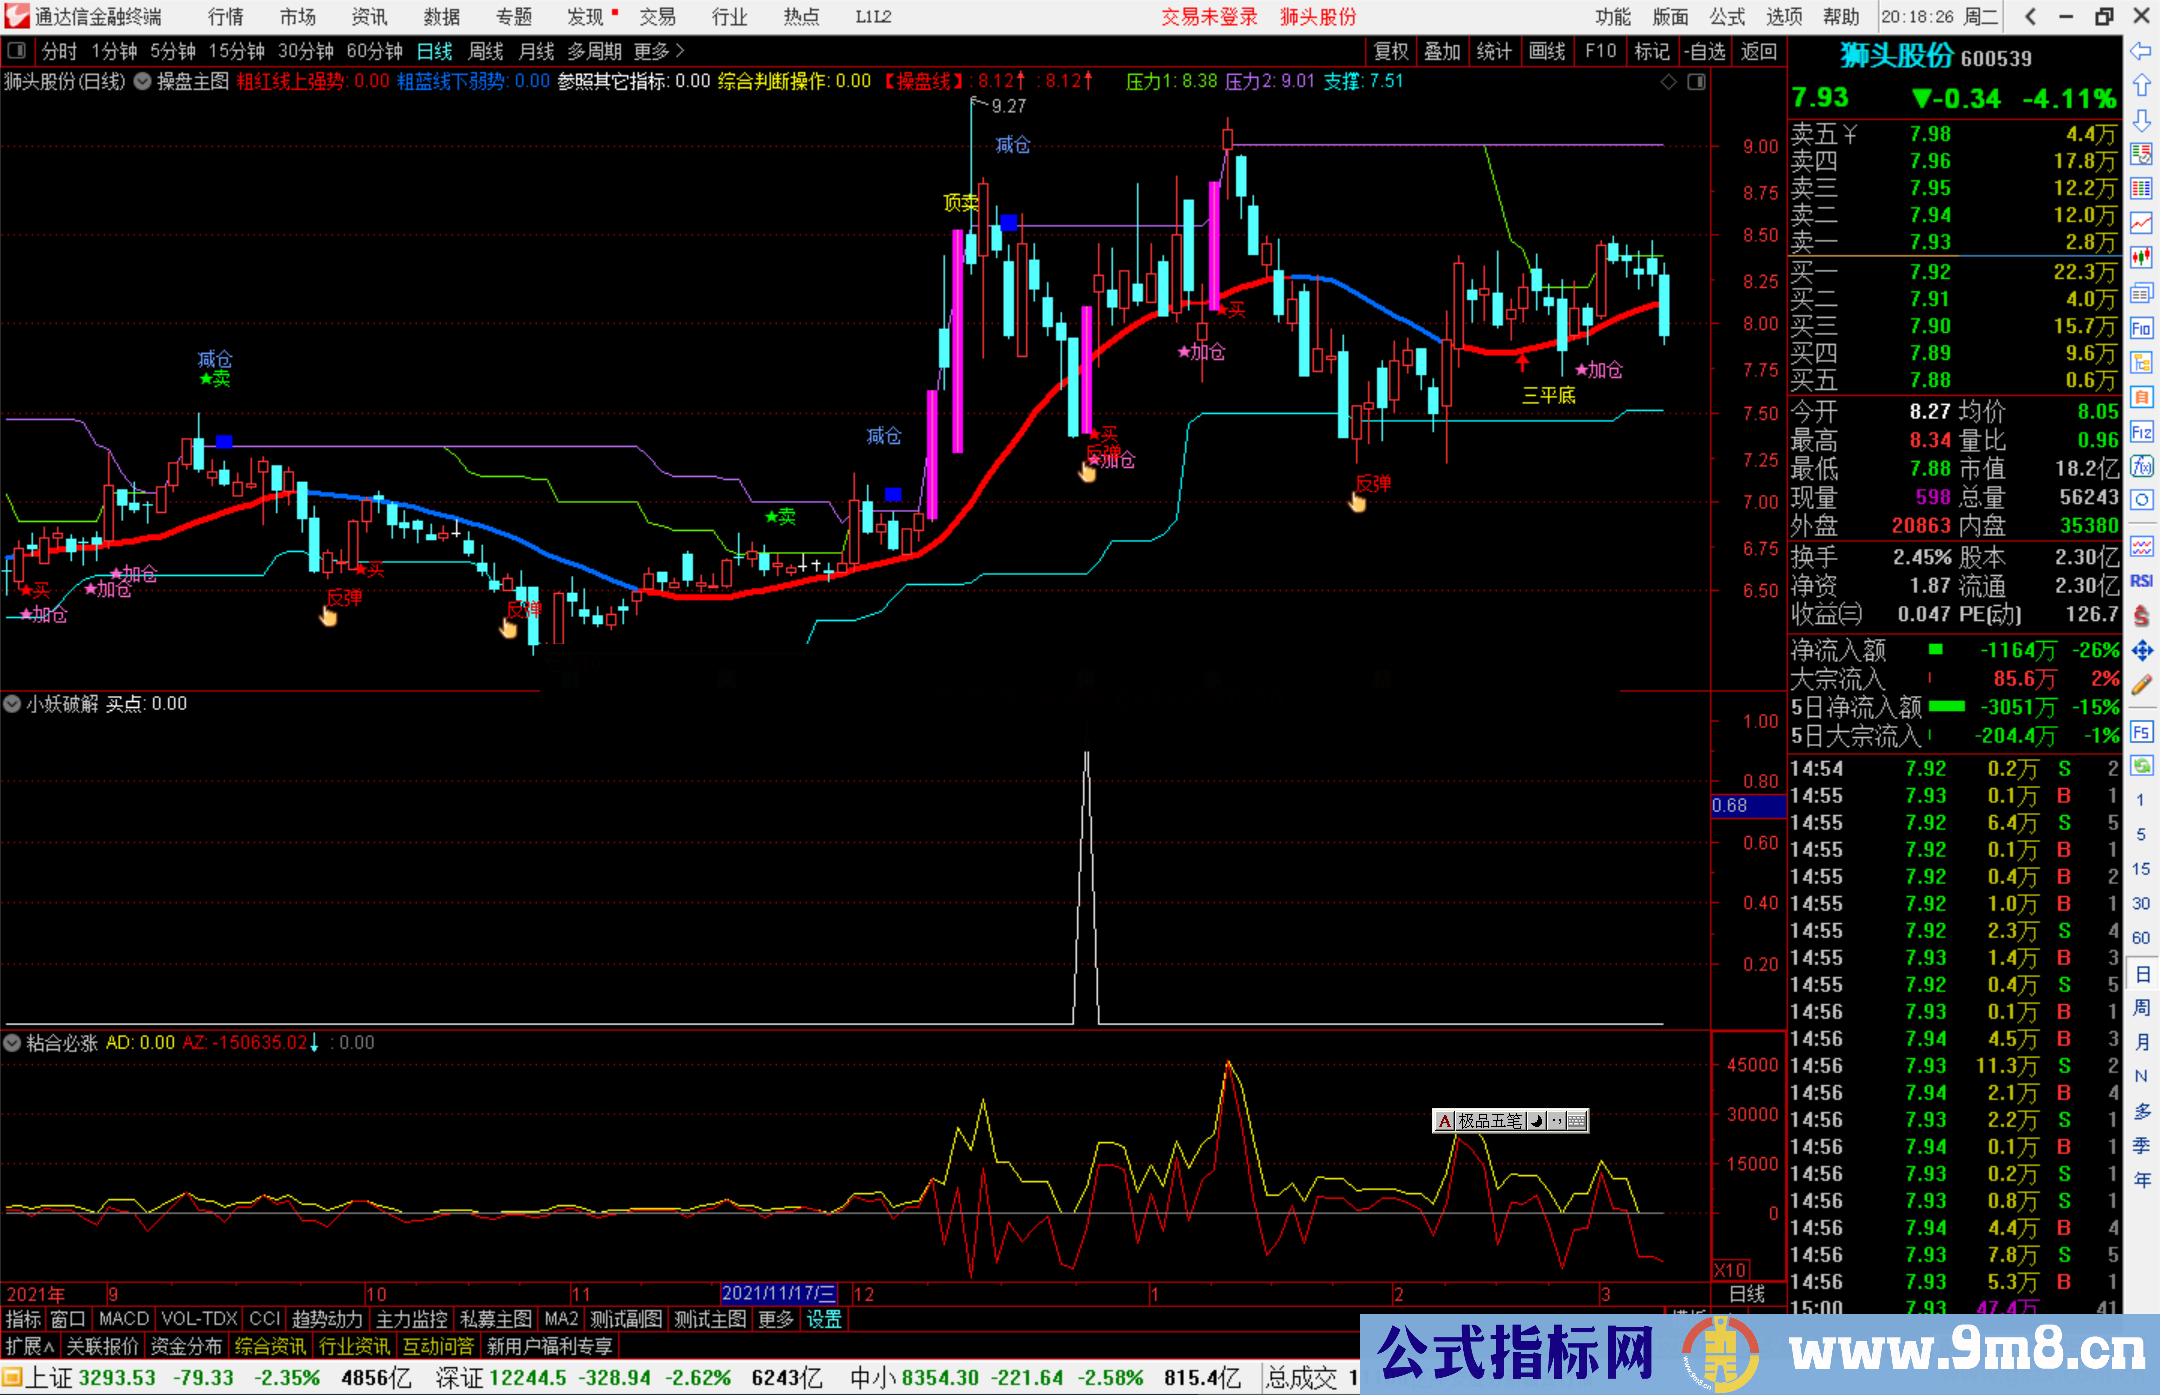The height and width of the screenshot is (1395, 2160).
Task: Expand the 粘合必涨 indicator round arrow button
Action: [x=13, y=1043]
